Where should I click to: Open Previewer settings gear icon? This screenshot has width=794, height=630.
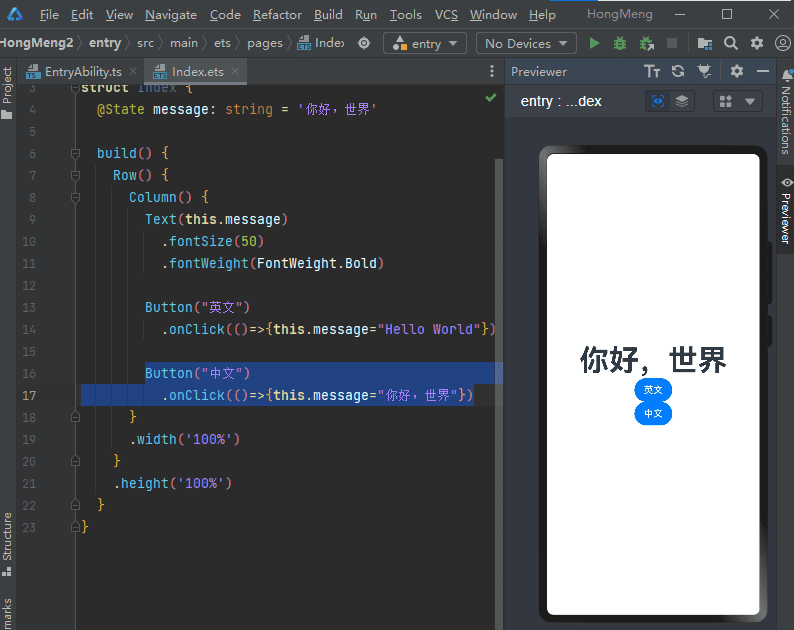pos(737,71)
